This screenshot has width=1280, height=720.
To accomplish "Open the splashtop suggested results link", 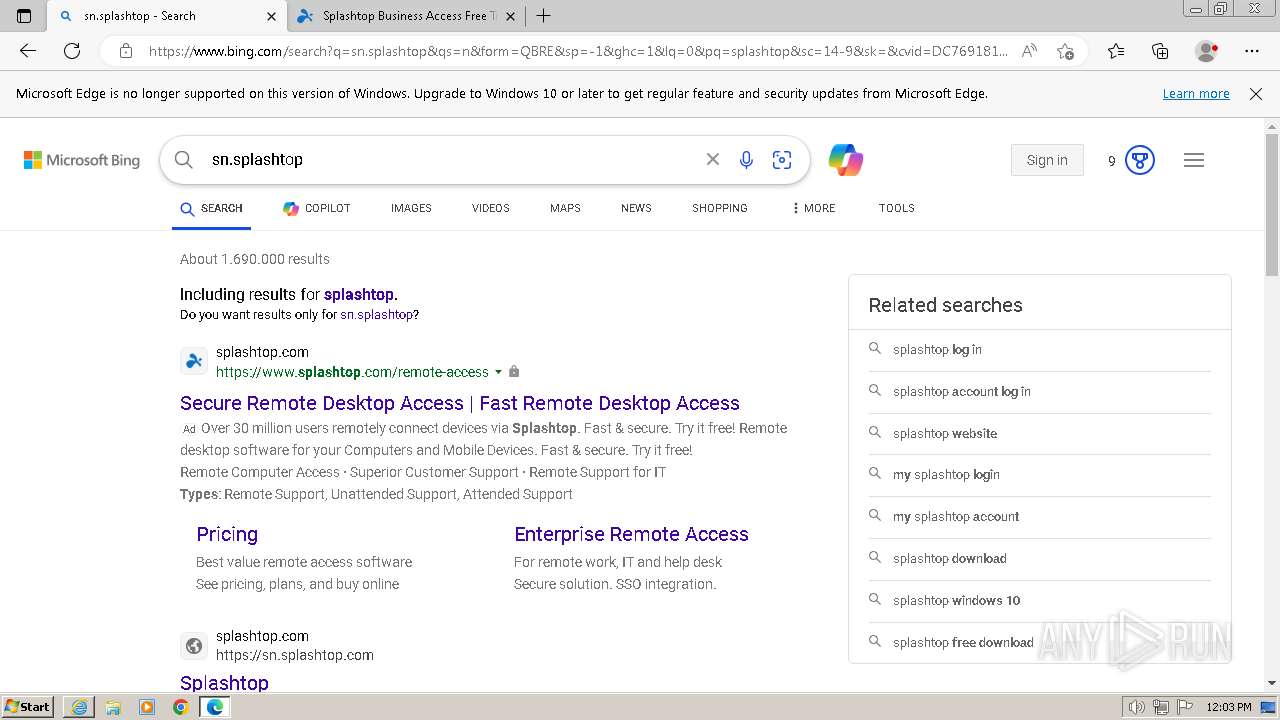I will pyautogui.click(x=358, y=294).
